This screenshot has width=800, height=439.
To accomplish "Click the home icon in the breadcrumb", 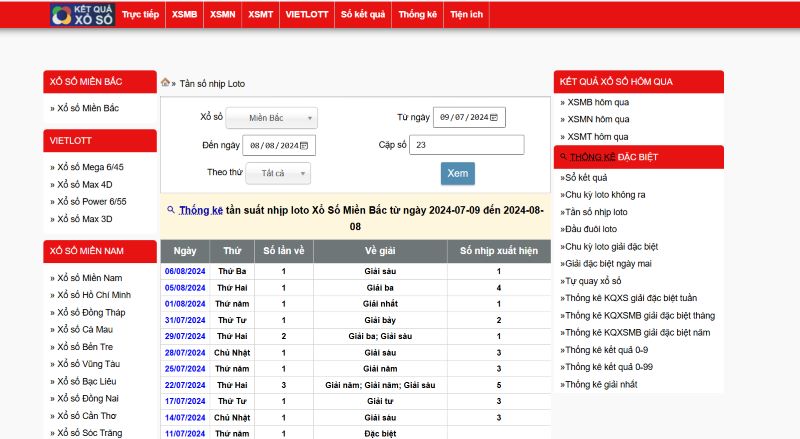I will point(165,83).
